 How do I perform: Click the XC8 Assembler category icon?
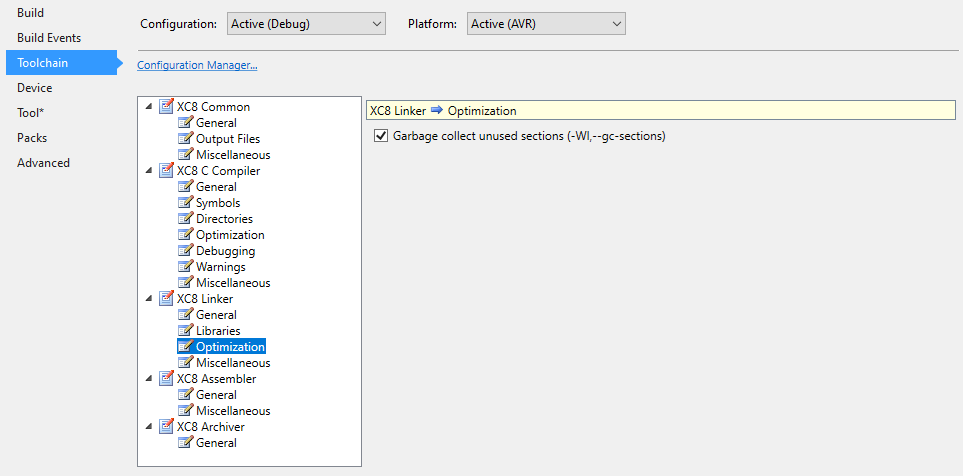[166, 379]
